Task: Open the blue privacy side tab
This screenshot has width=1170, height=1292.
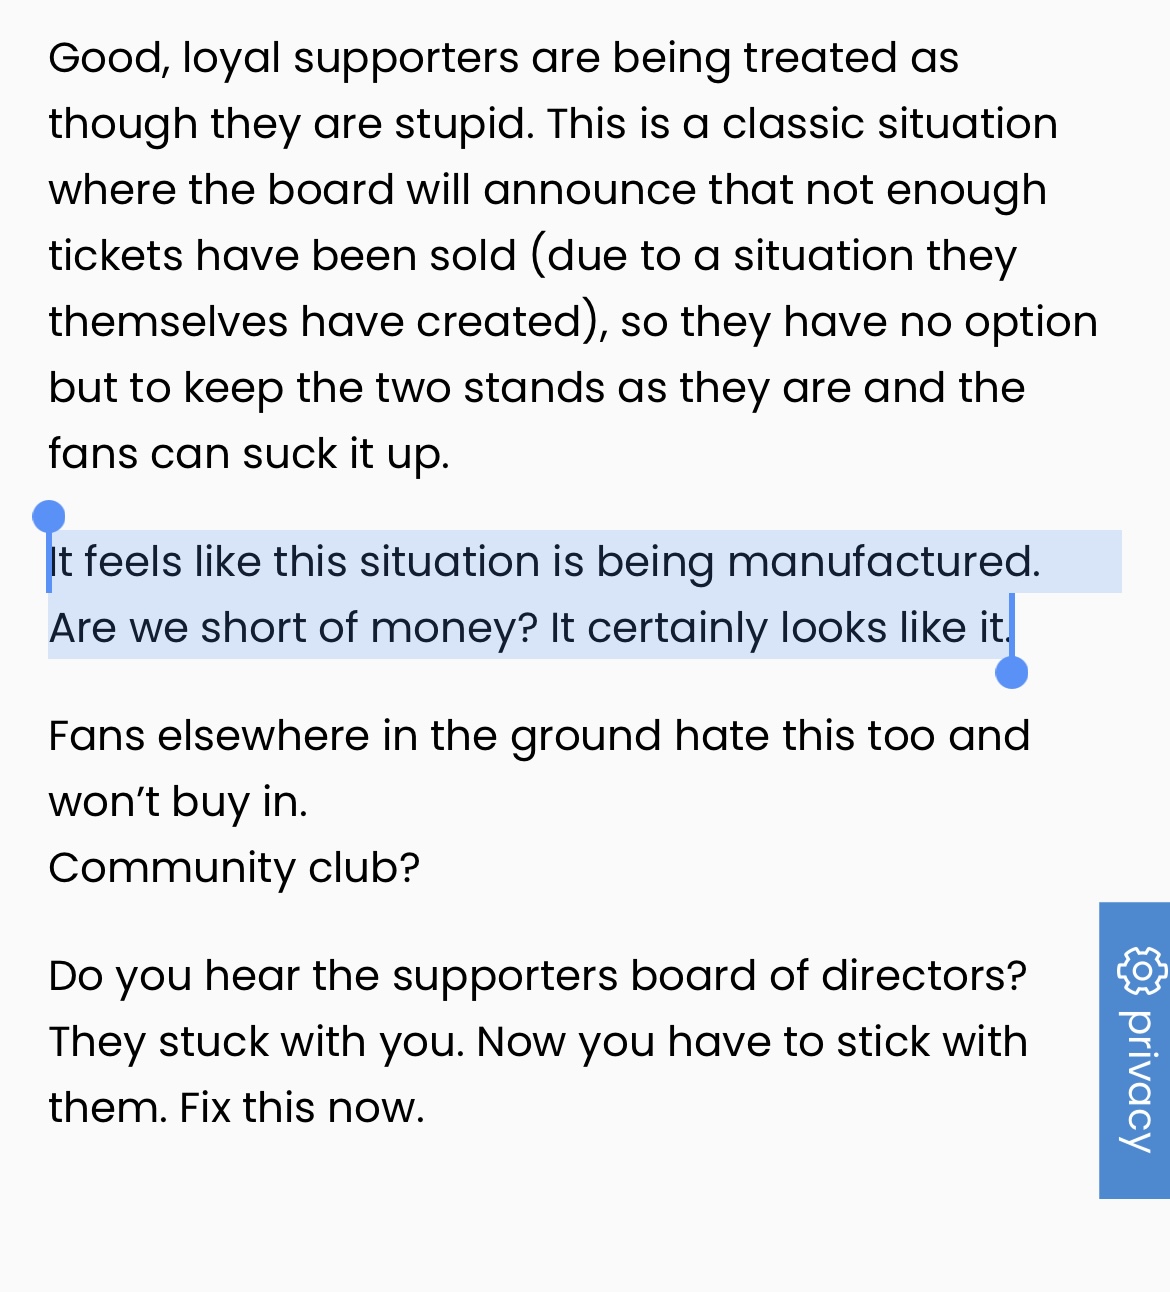Action: [x=1134, y=1050]
